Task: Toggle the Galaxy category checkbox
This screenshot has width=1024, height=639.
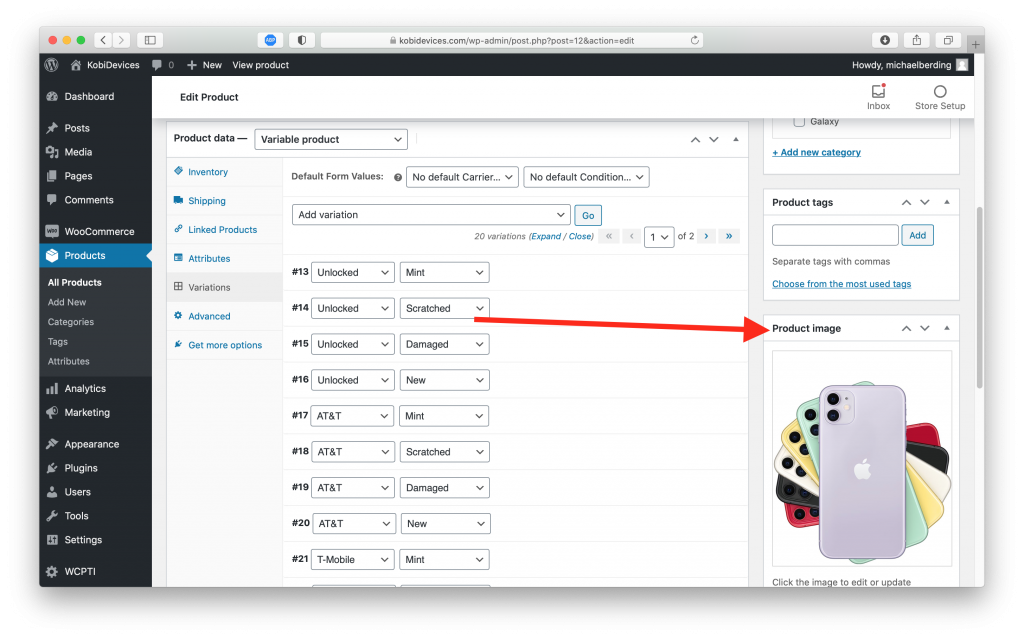Action: coord(799,122)
